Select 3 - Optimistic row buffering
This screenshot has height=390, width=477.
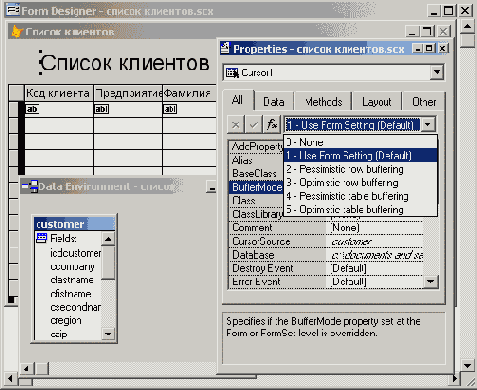click(360, 182)
